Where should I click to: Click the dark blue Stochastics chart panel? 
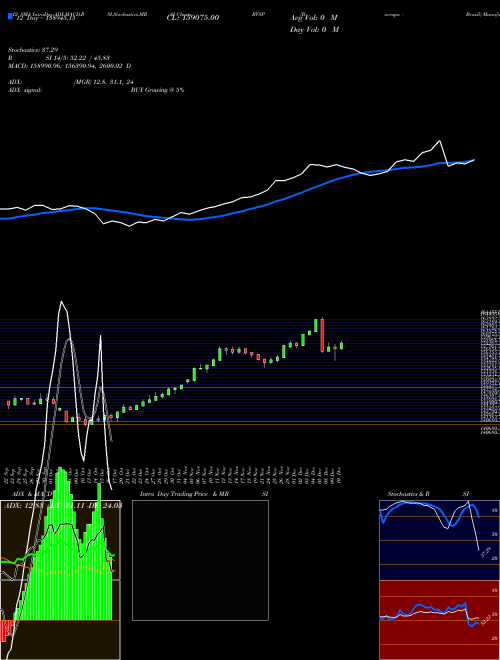click(439, 540)
